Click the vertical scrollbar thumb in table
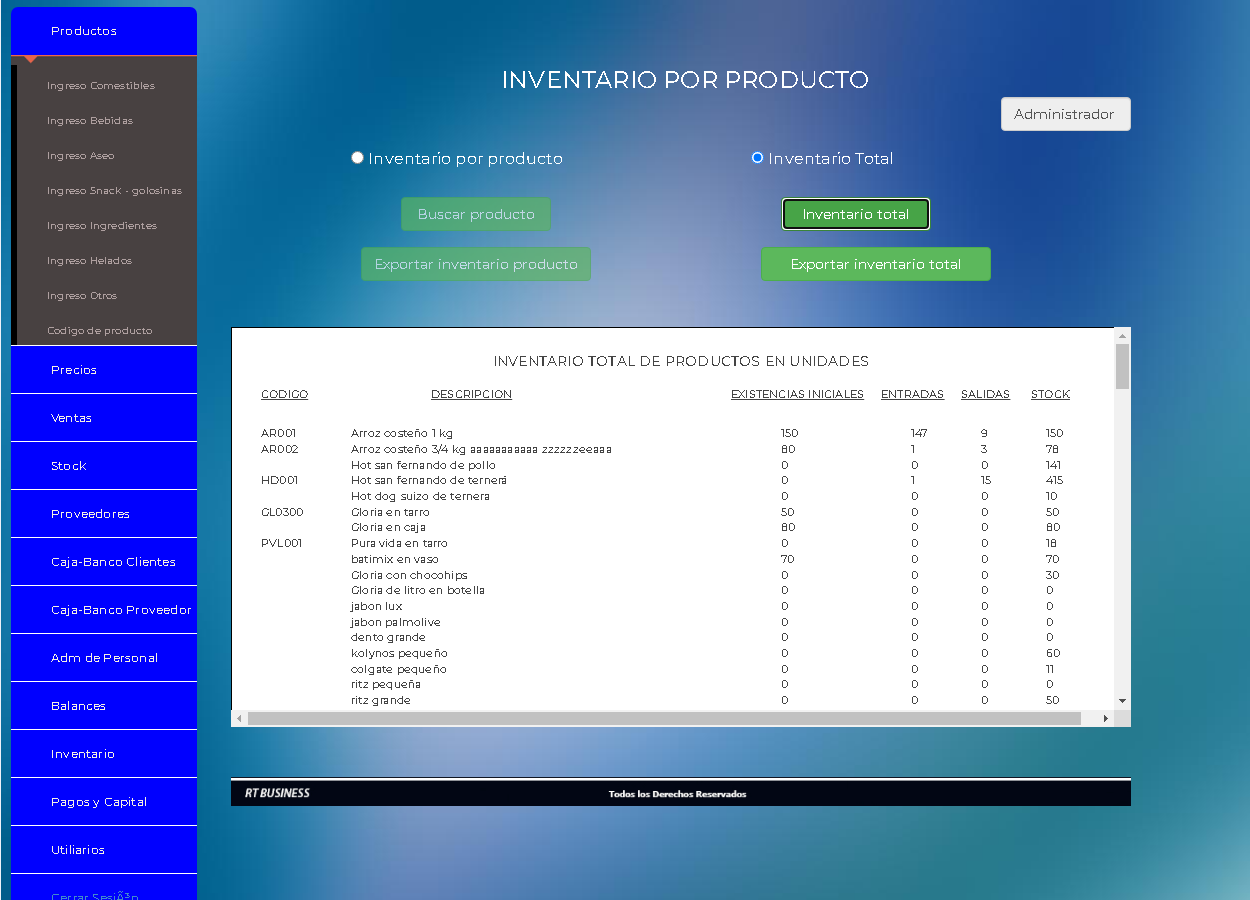Image resolution: width=1250 pixels, height=900 pixels. [1122, 366]
